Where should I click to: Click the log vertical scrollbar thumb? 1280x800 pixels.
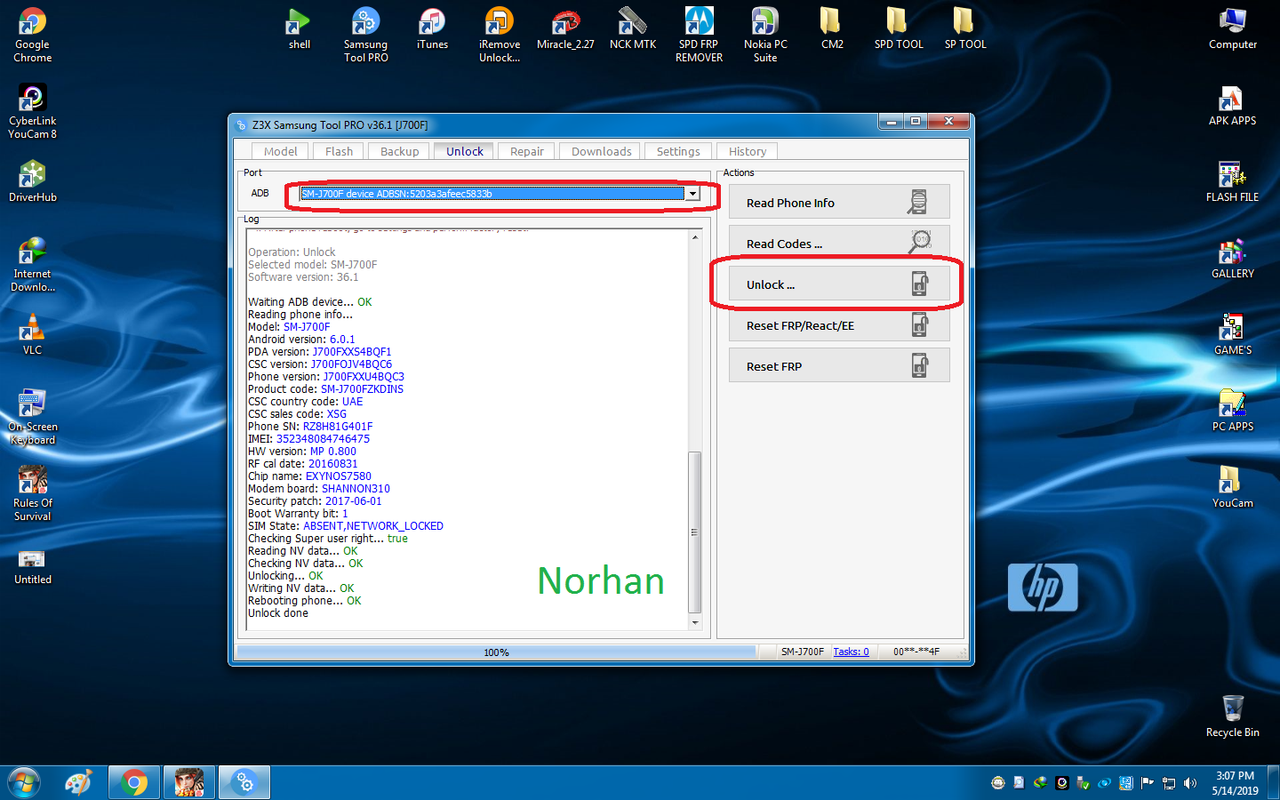696,532
